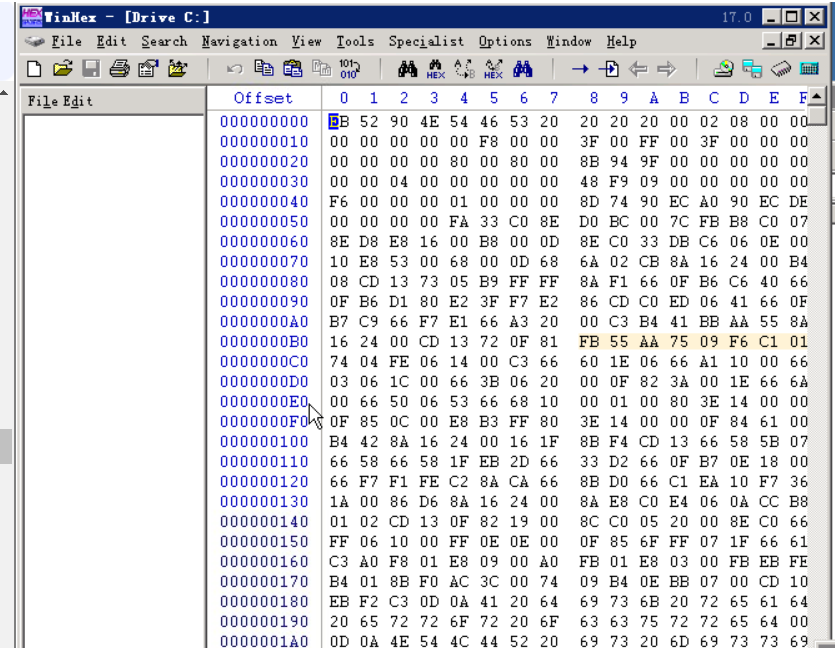Viewport: 835px width, 648px height.
Task: Click the Forward navigation arrow
Action: (666, 69)
